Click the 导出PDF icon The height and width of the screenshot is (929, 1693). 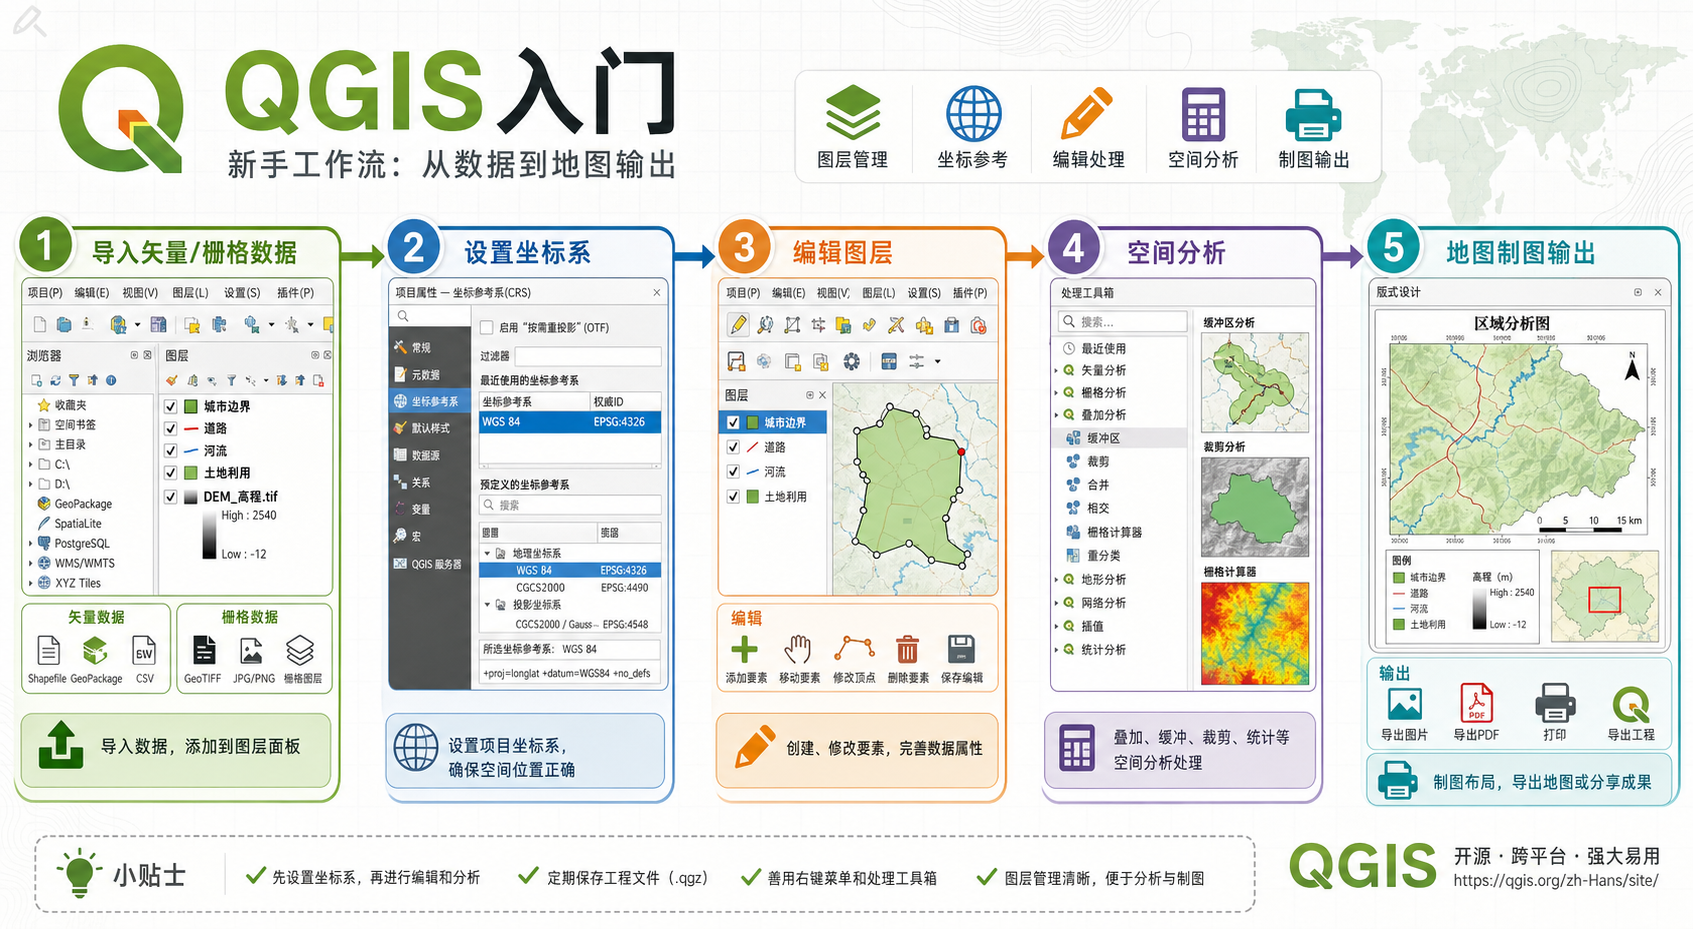click(x=1477, y=703)
